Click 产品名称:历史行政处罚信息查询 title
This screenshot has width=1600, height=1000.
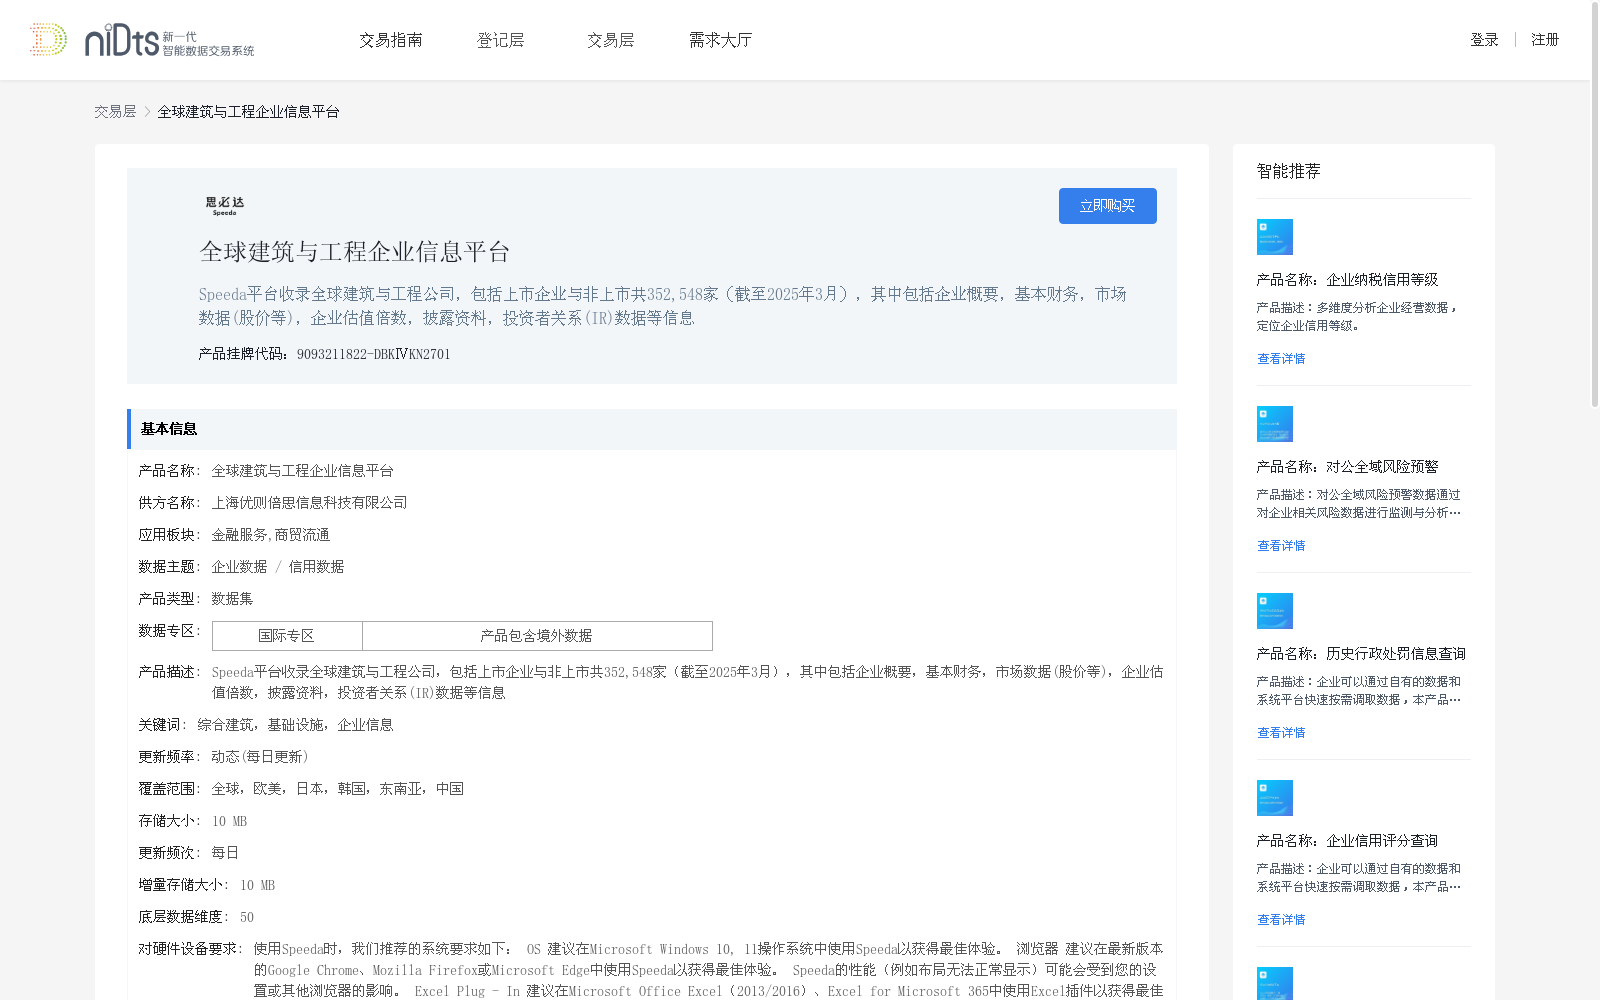click(1361, 654)
